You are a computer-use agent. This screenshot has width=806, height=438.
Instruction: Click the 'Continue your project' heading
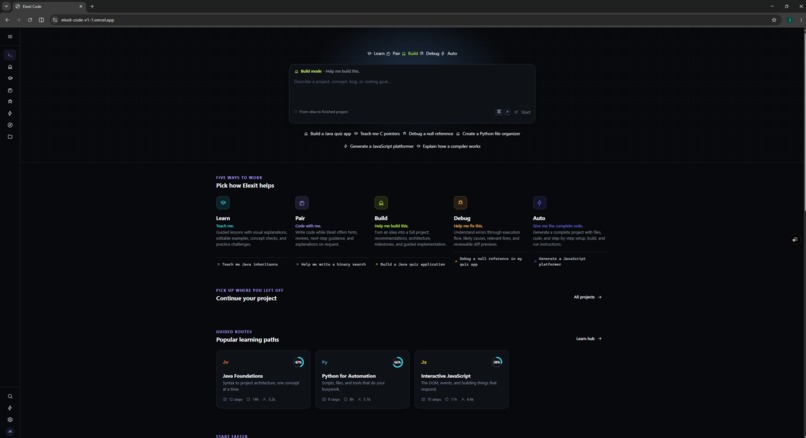246,298
